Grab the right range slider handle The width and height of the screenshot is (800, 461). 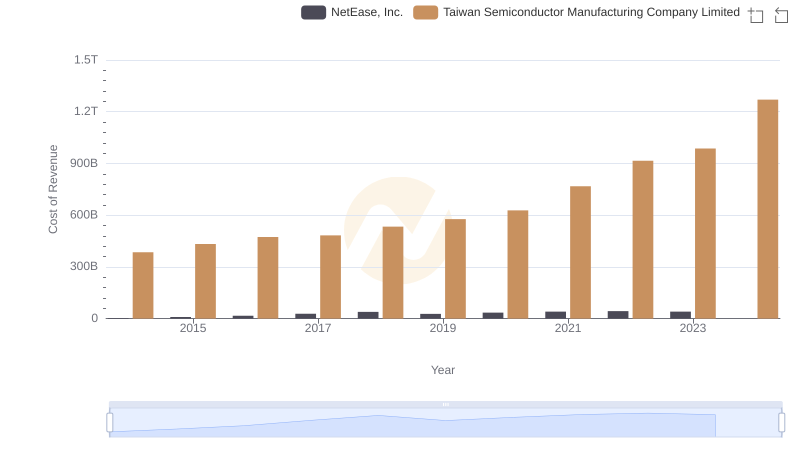[782, 423]
